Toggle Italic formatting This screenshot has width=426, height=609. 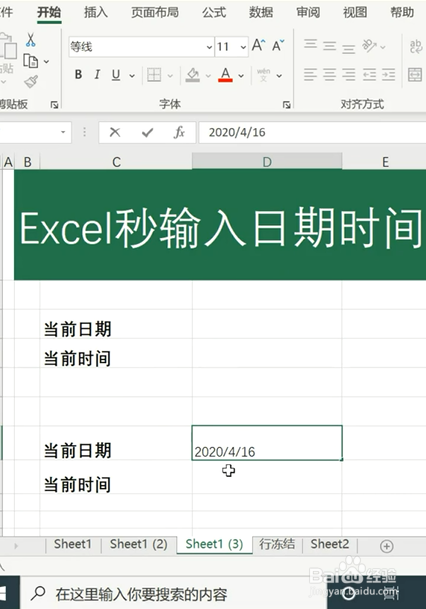coord(97,74)
